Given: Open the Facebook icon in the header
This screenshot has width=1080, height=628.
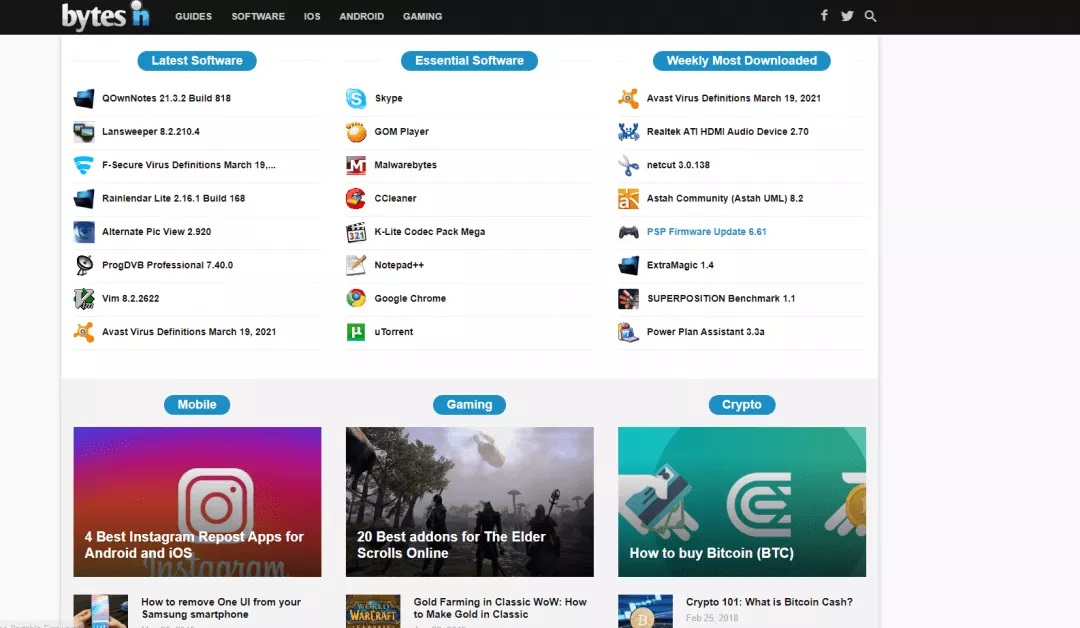Looking at the screenshot, I should tap(824, 15).
